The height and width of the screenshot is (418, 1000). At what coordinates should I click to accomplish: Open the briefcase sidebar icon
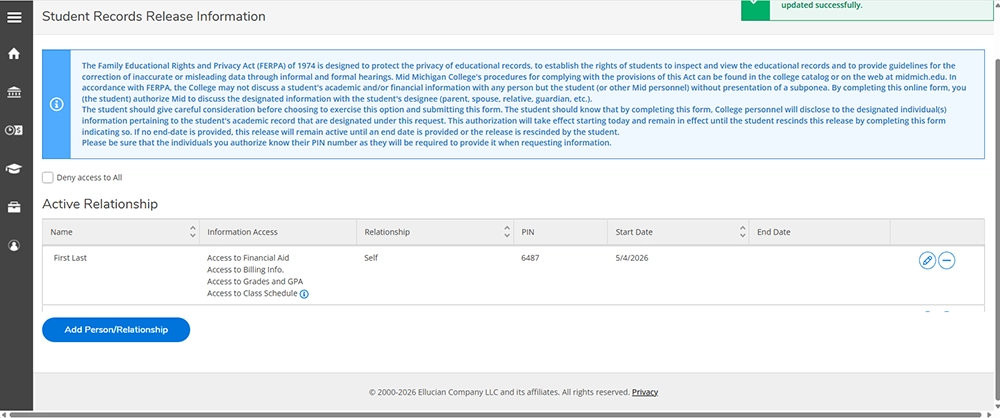[x=14, y=207]
